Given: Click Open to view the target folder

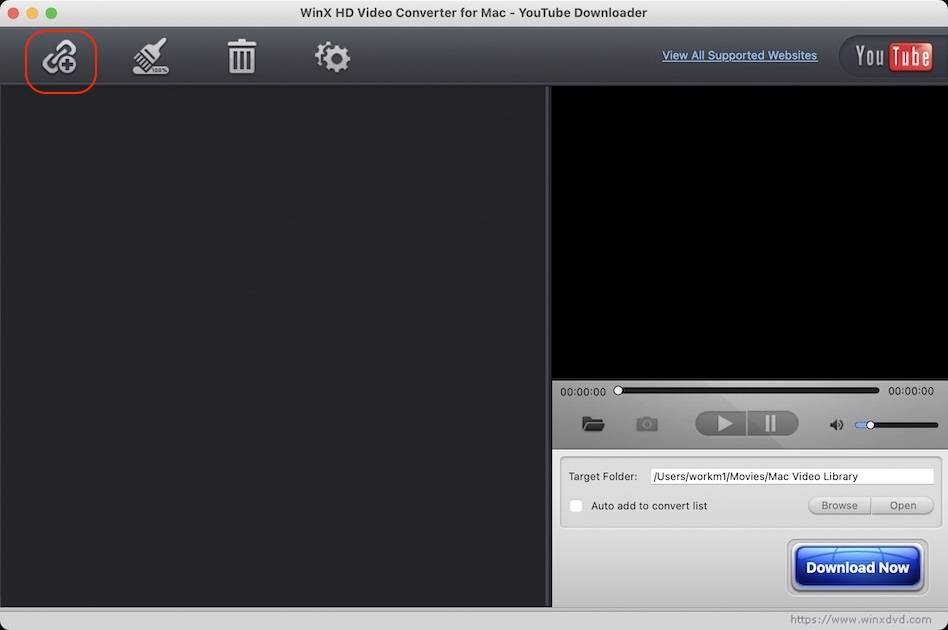Looking at the screenshot, I should [x=901, y=505].
